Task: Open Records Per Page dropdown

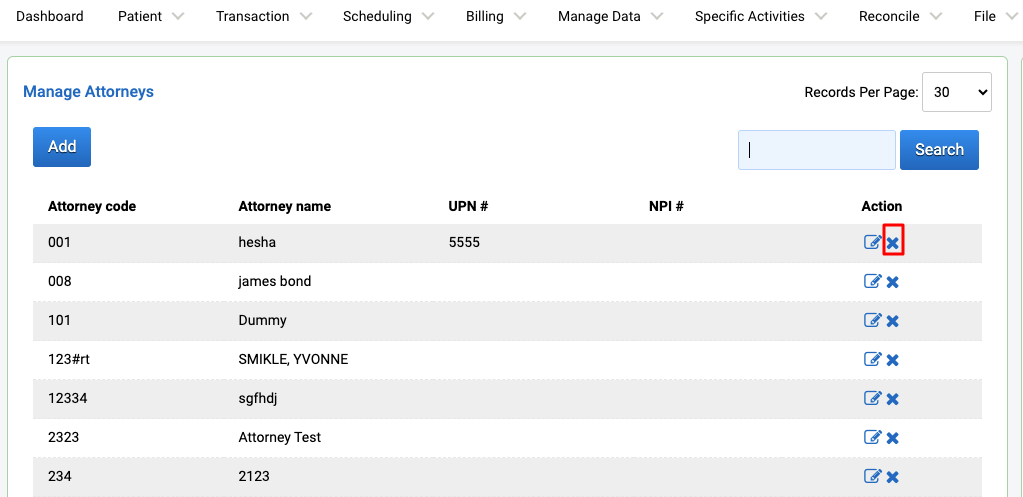Action: click(956, 92)
